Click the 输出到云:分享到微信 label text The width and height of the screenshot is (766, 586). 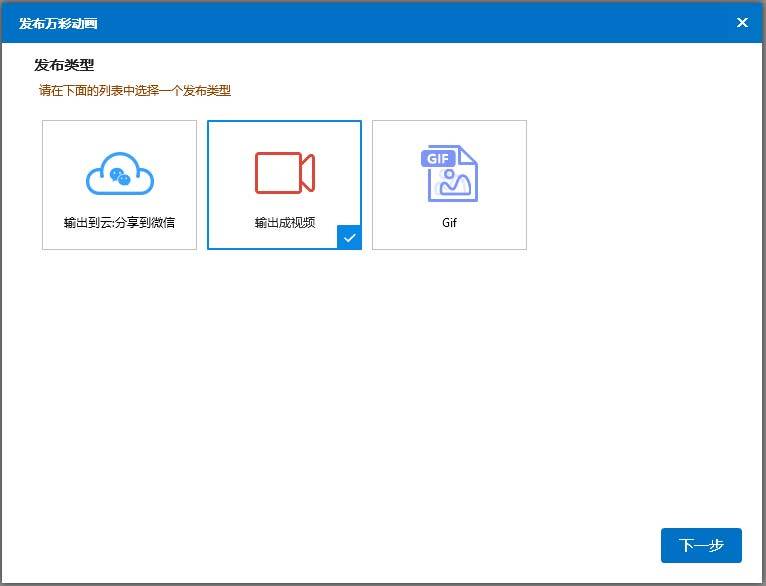pos(119,222)
